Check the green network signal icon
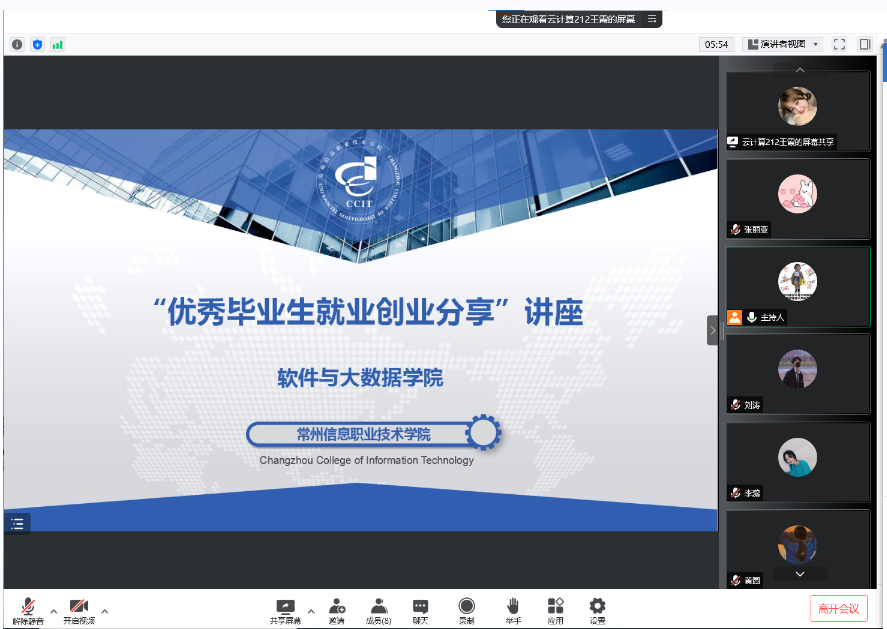This screenshot has height=629, width=887. [x=57, y=45]
